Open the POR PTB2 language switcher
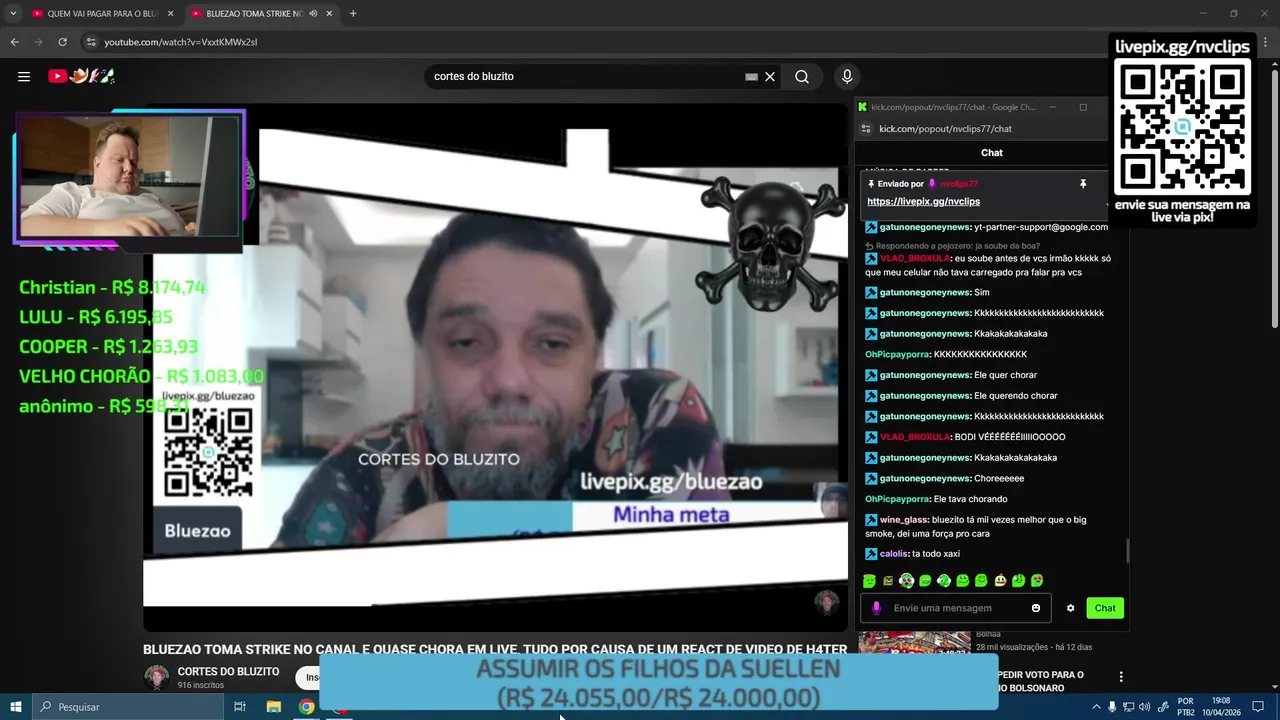The width and height of the screenshot is (1280, 720). pyautogui.click(x=1186, y=707)
